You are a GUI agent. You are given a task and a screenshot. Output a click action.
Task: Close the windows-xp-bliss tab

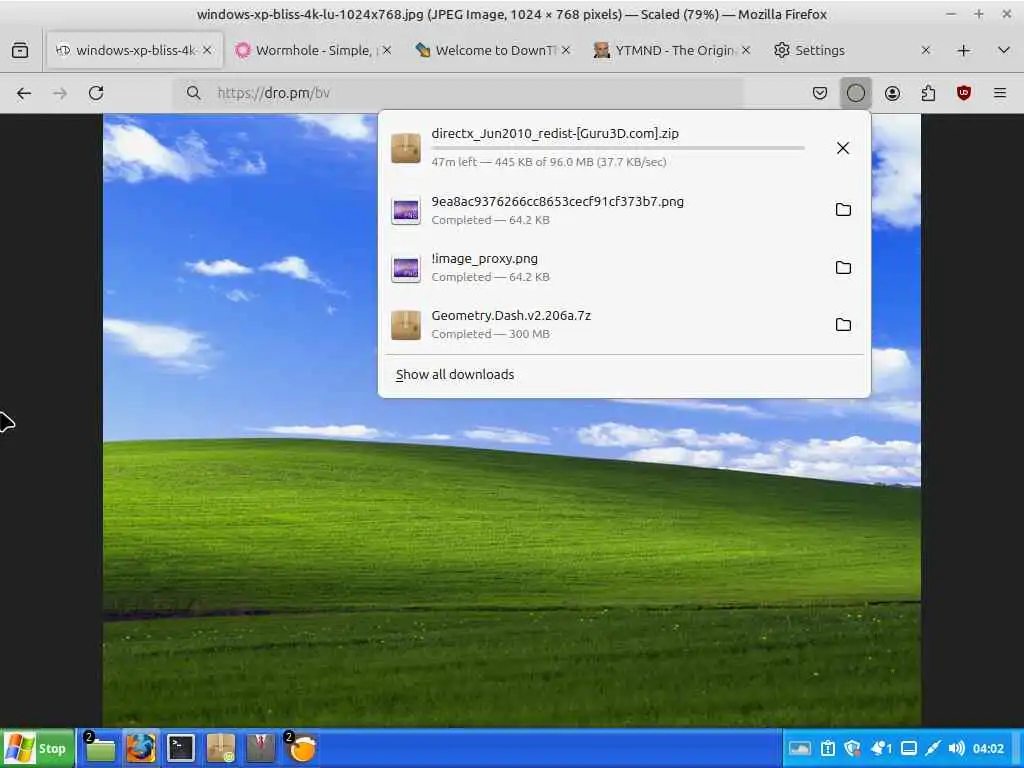pos(207,50)
